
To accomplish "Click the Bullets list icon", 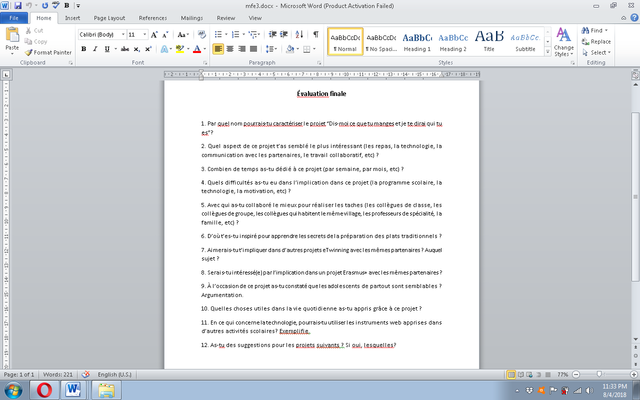I will (218, 35).
